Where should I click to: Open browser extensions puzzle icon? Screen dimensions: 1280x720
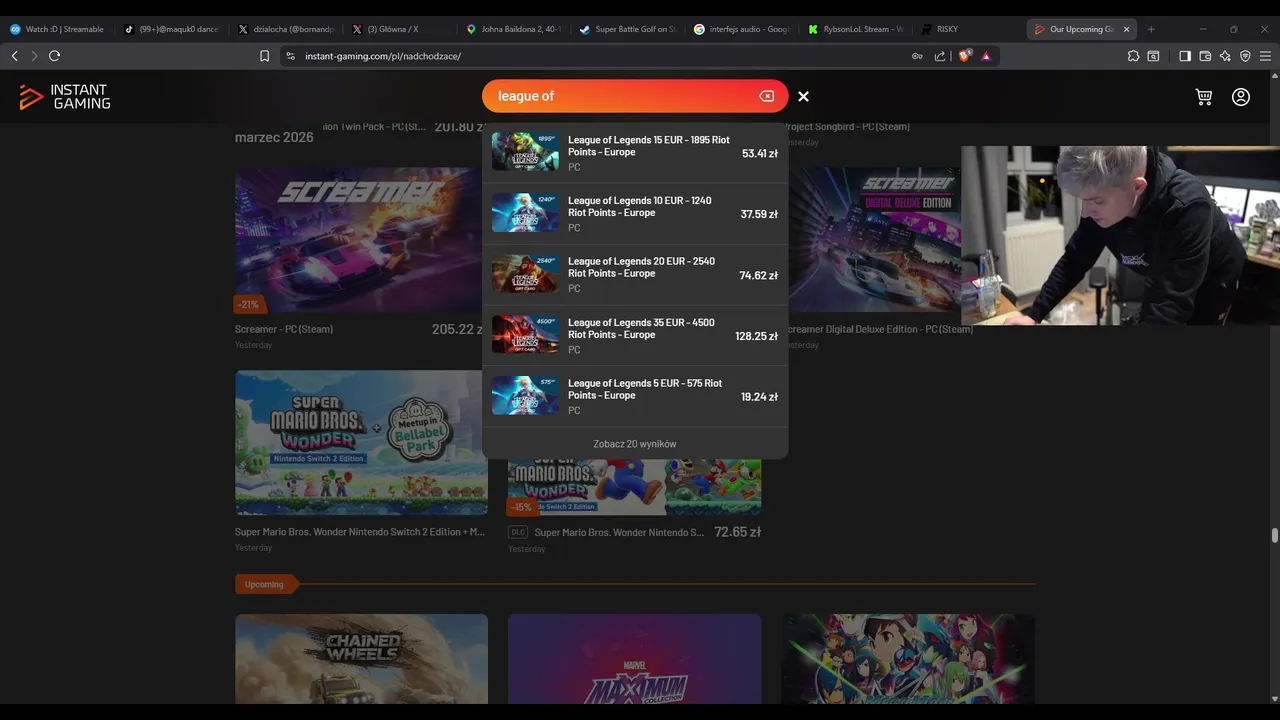tap(1133, 56)
